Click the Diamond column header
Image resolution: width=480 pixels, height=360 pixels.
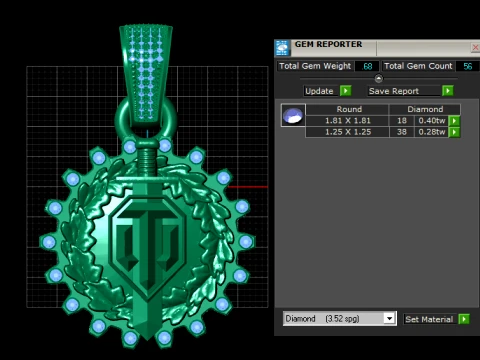[x=425, y=109]
